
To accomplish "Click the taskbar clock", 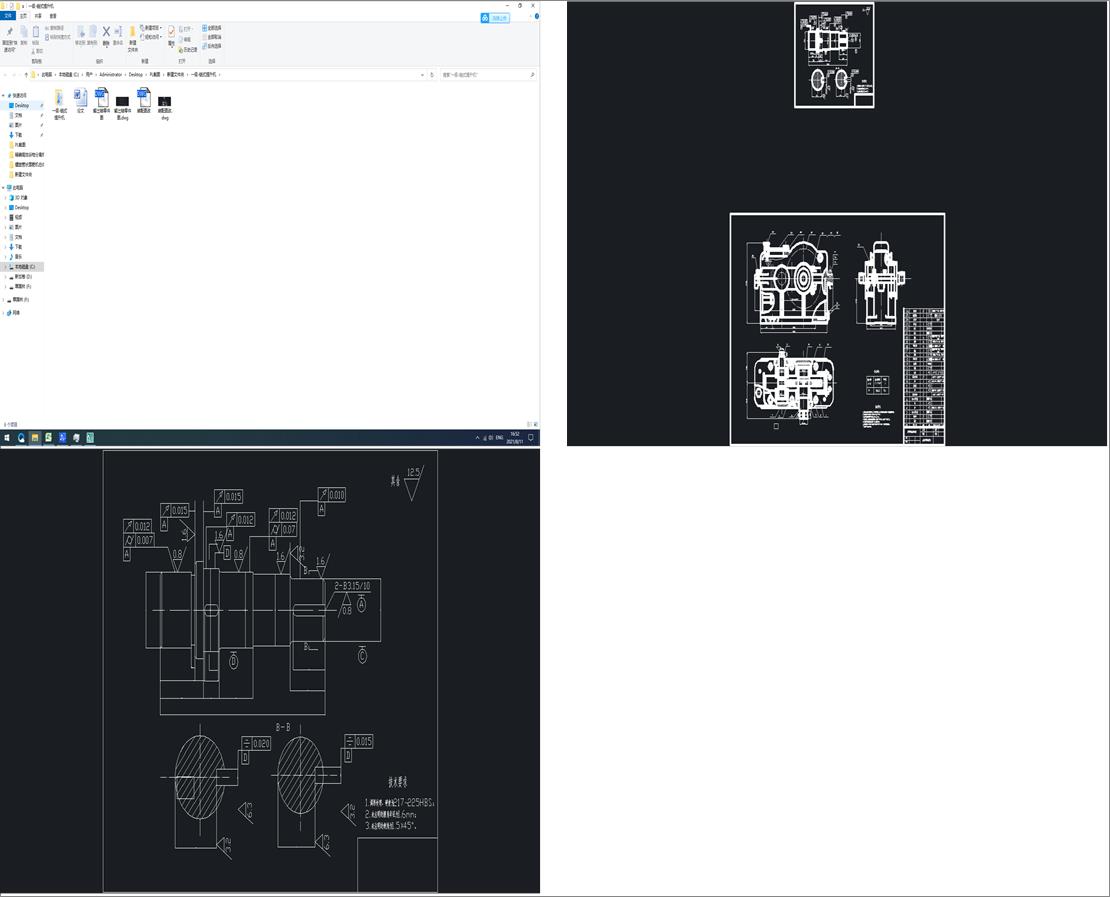I will (516, 438).
